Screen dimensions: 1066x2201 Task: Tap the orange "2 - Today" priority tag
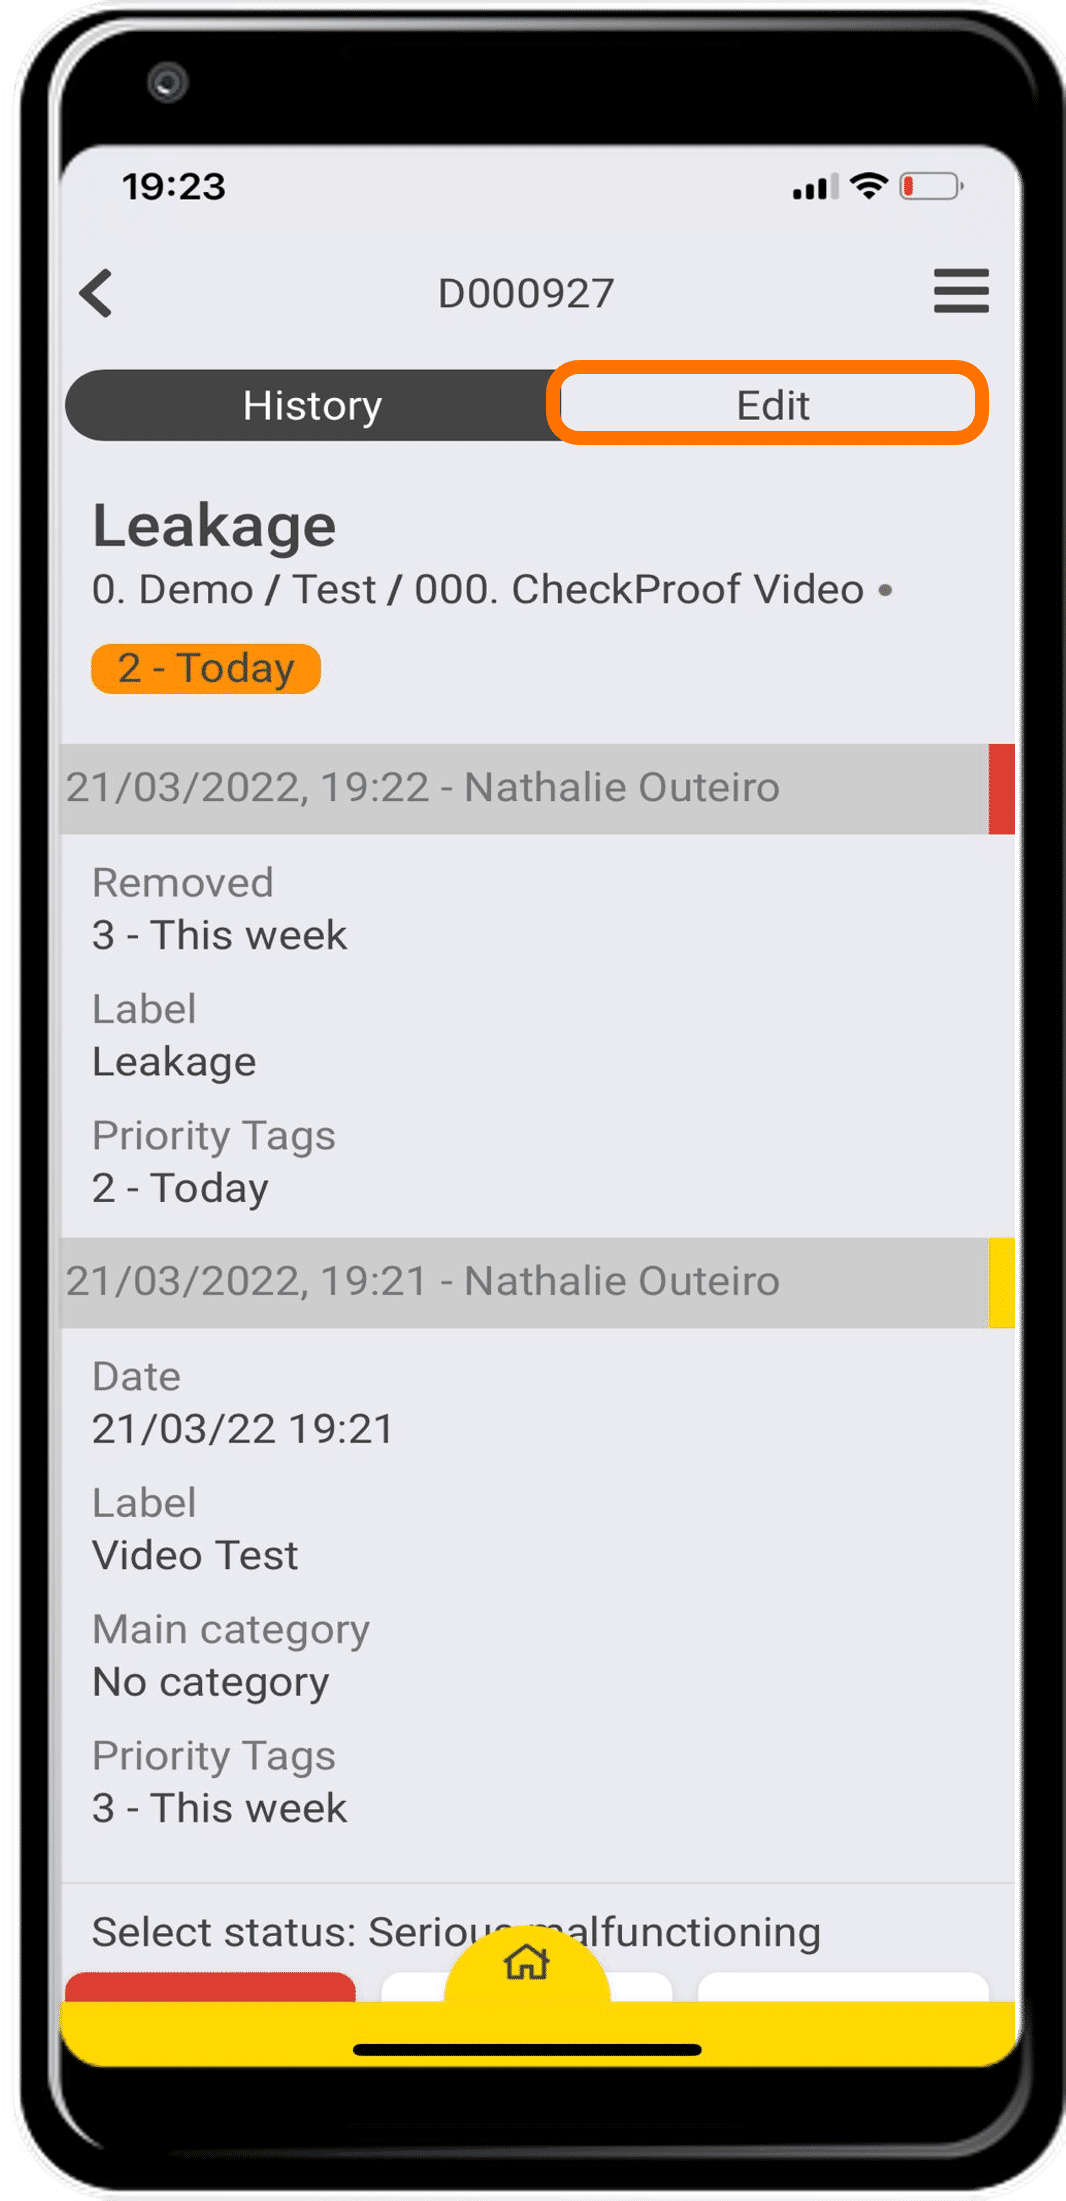tap(206, 668)
